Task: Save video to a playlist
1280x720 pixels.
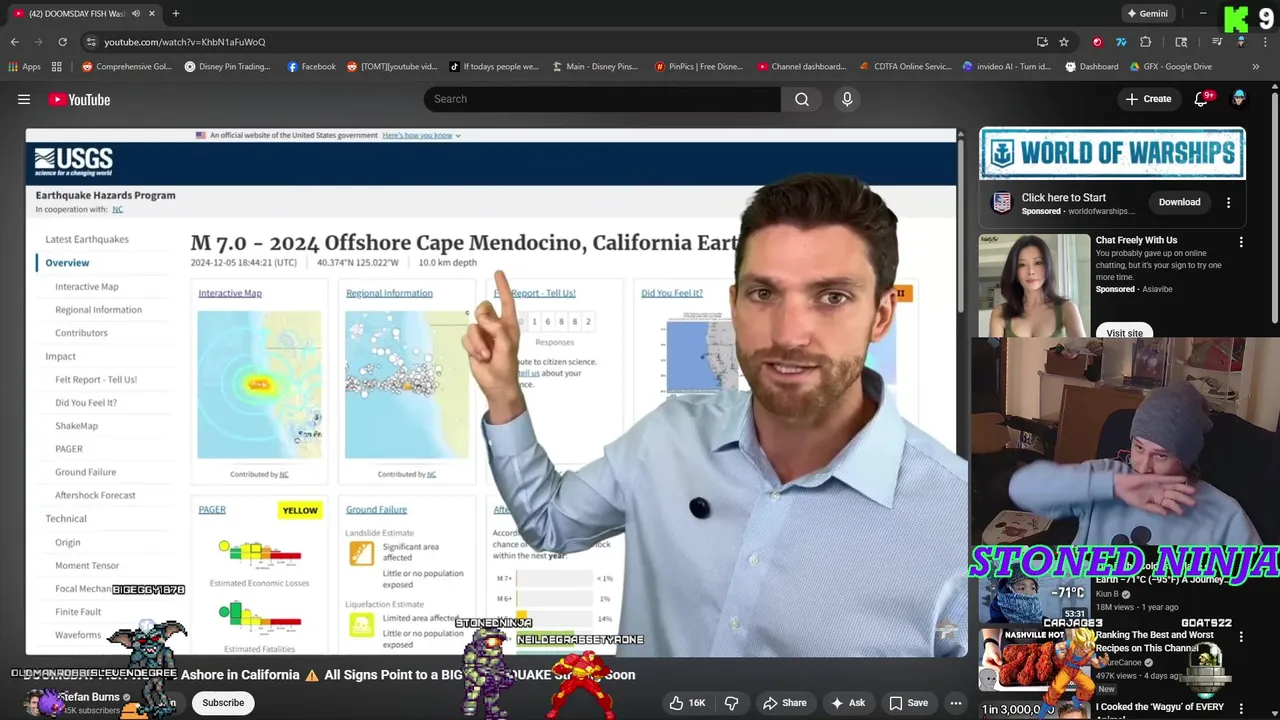Action: pyautogui.click(x=908, y=703)
